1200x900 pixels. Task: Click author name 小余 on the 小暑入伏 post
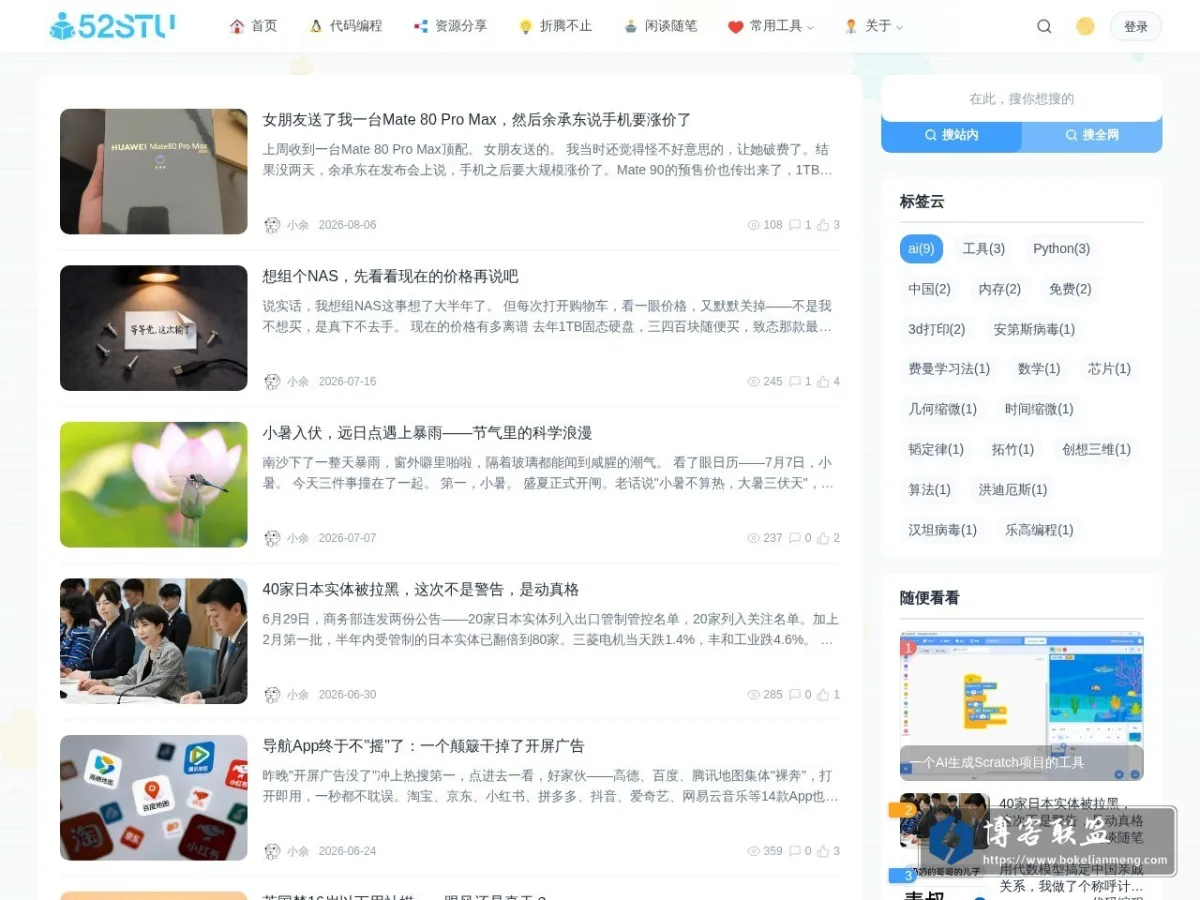click(x=298, y=538)
